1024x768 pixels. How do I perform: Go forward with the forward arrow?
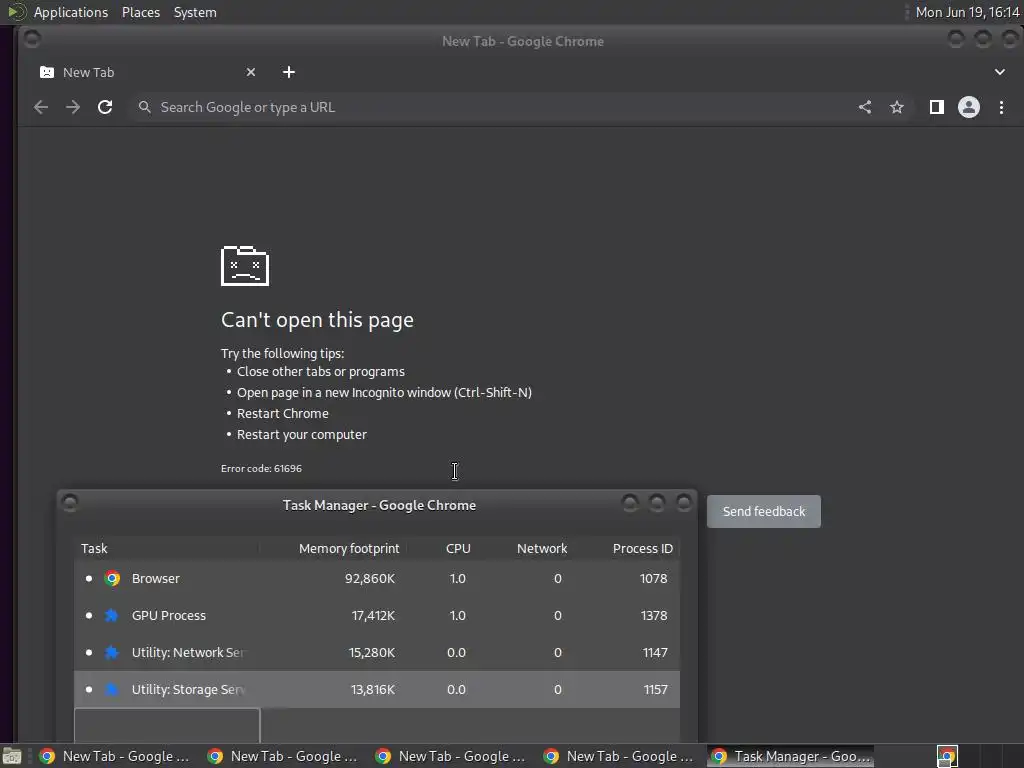tap(72, 107)
